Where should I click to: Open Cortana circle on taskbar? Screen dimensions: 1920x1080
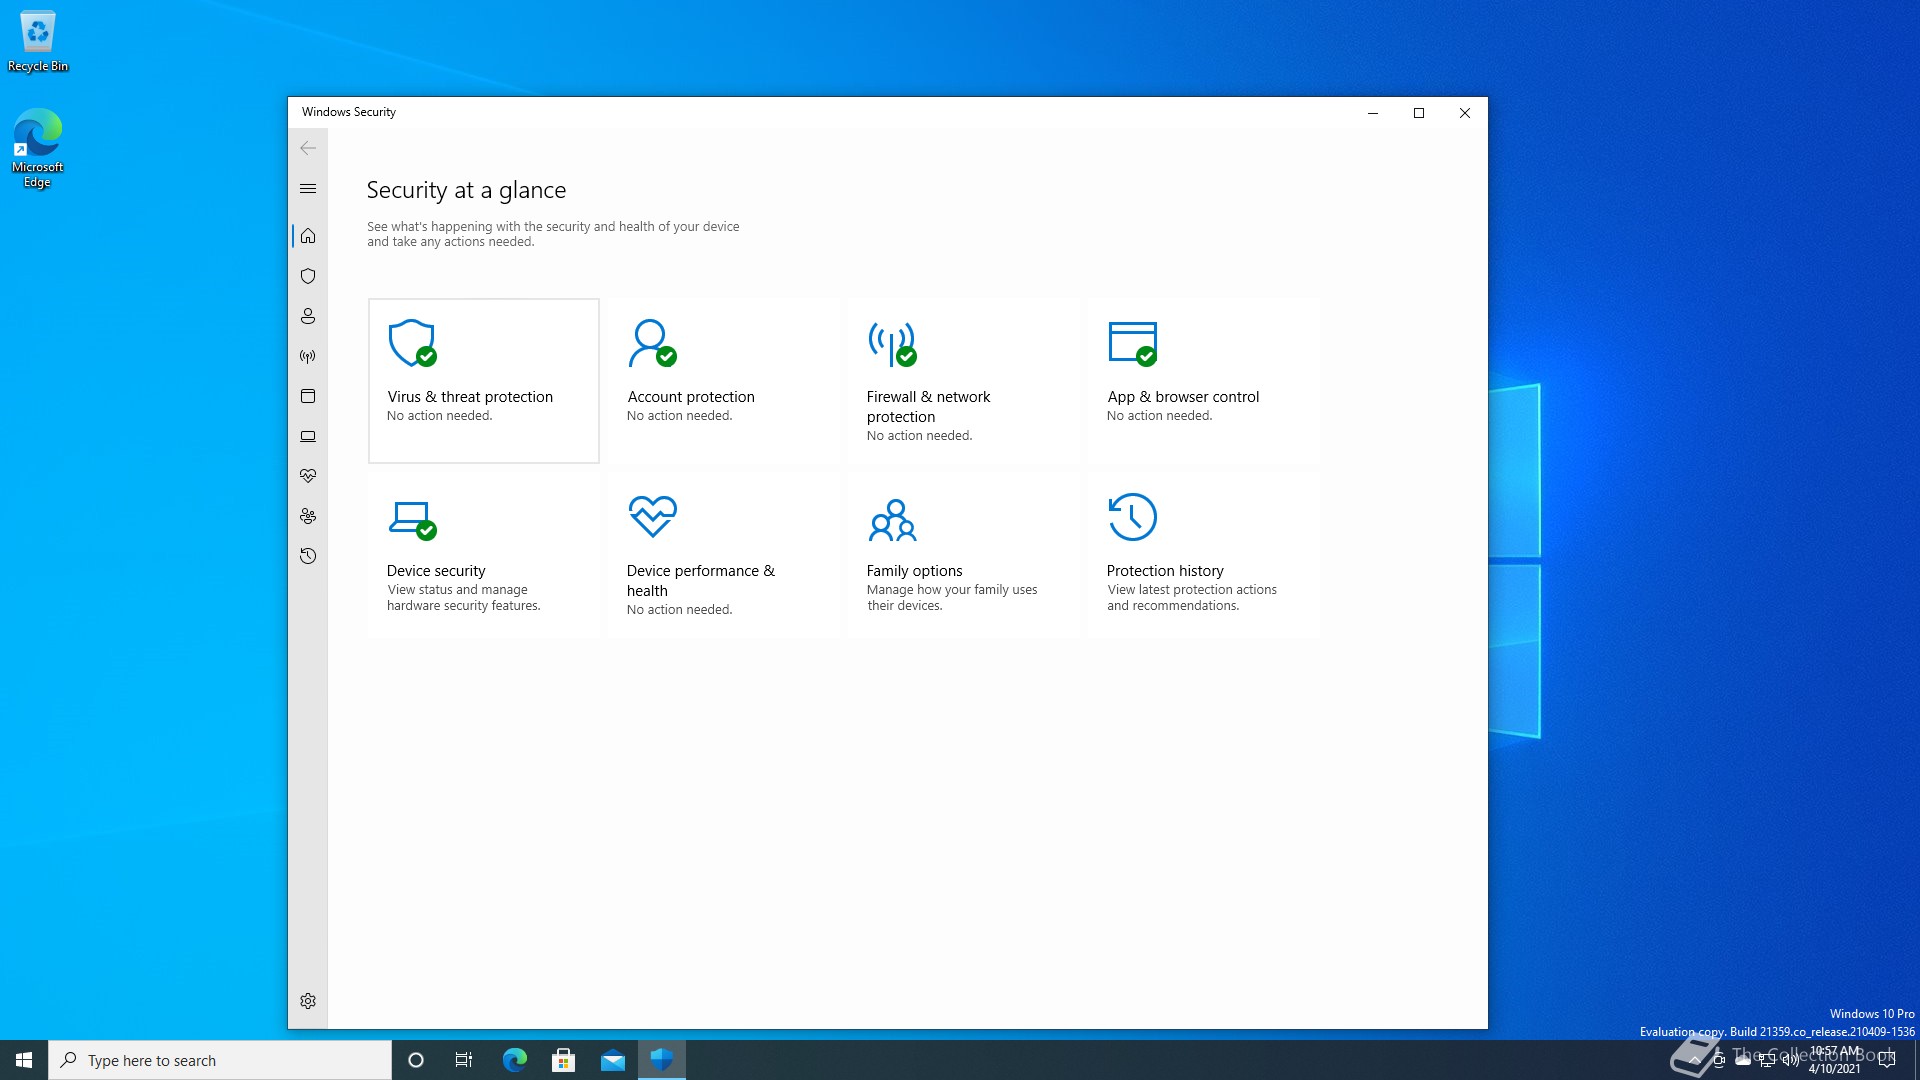pos(416,1060)
